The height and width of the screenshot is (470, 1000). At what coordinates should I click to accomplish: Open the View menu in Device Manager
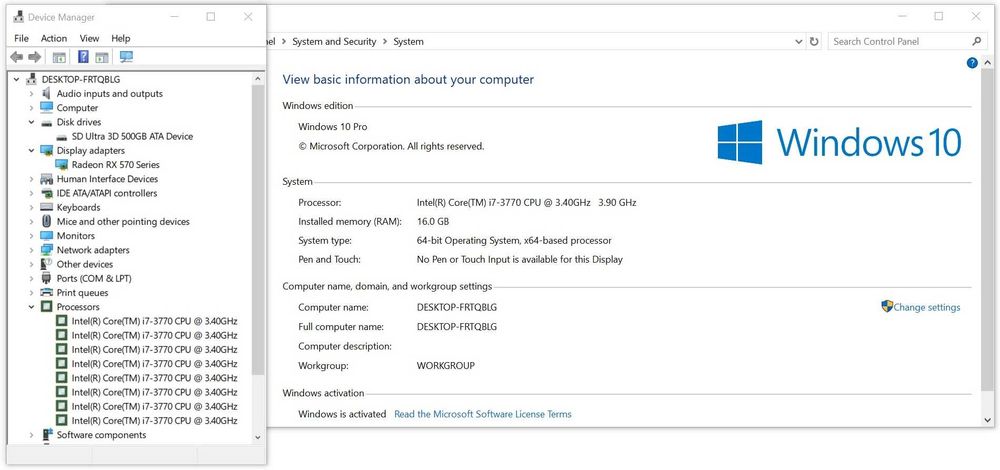point(89,38)
